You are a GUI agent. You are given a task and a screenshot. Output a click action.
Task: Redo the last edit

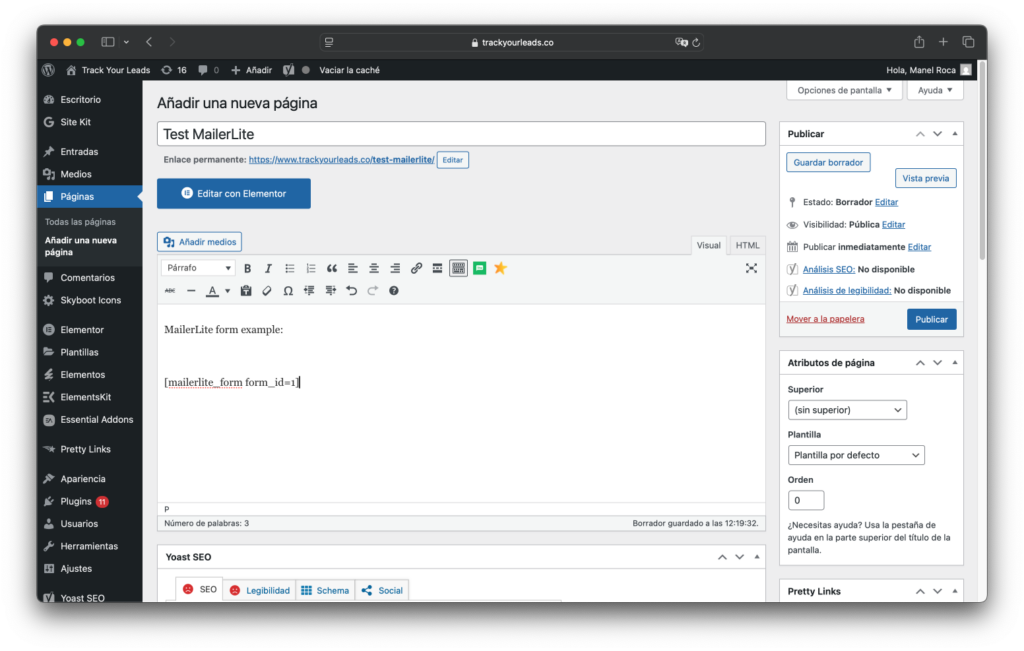pyautogui.click(x=372, y=291)
